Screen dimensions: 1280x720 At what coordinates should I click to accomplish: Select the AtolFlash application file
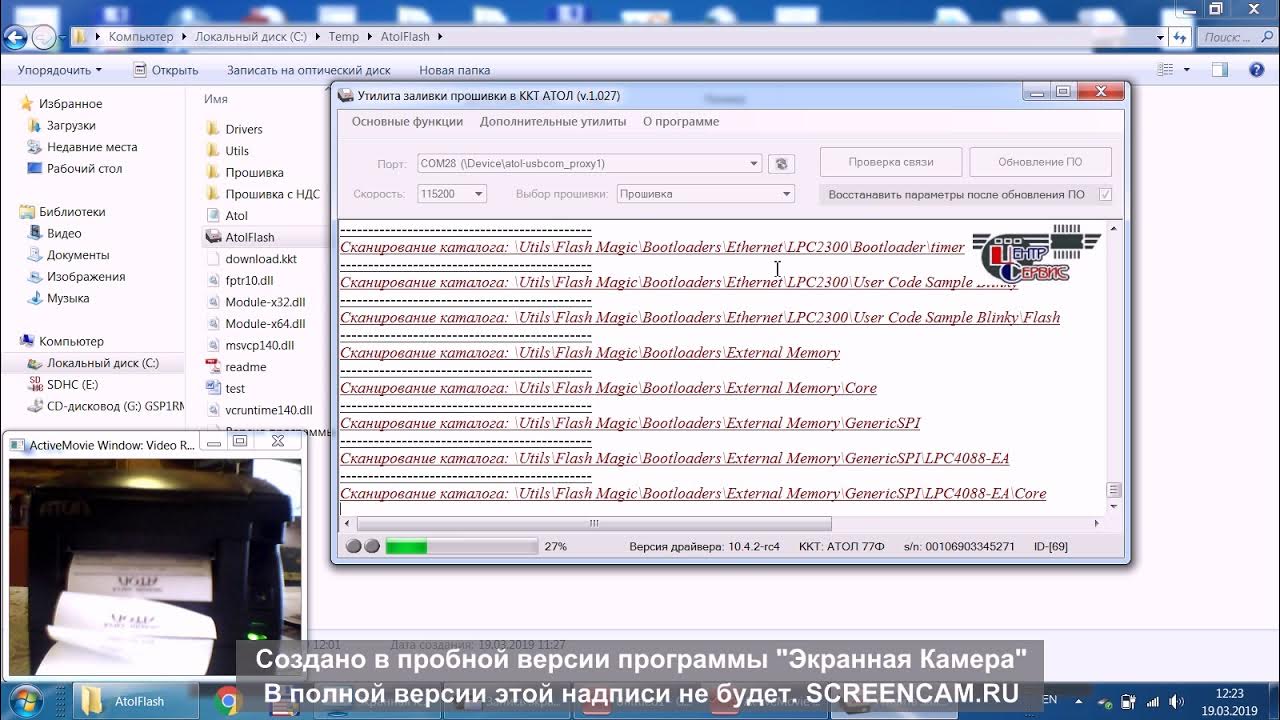249,237
